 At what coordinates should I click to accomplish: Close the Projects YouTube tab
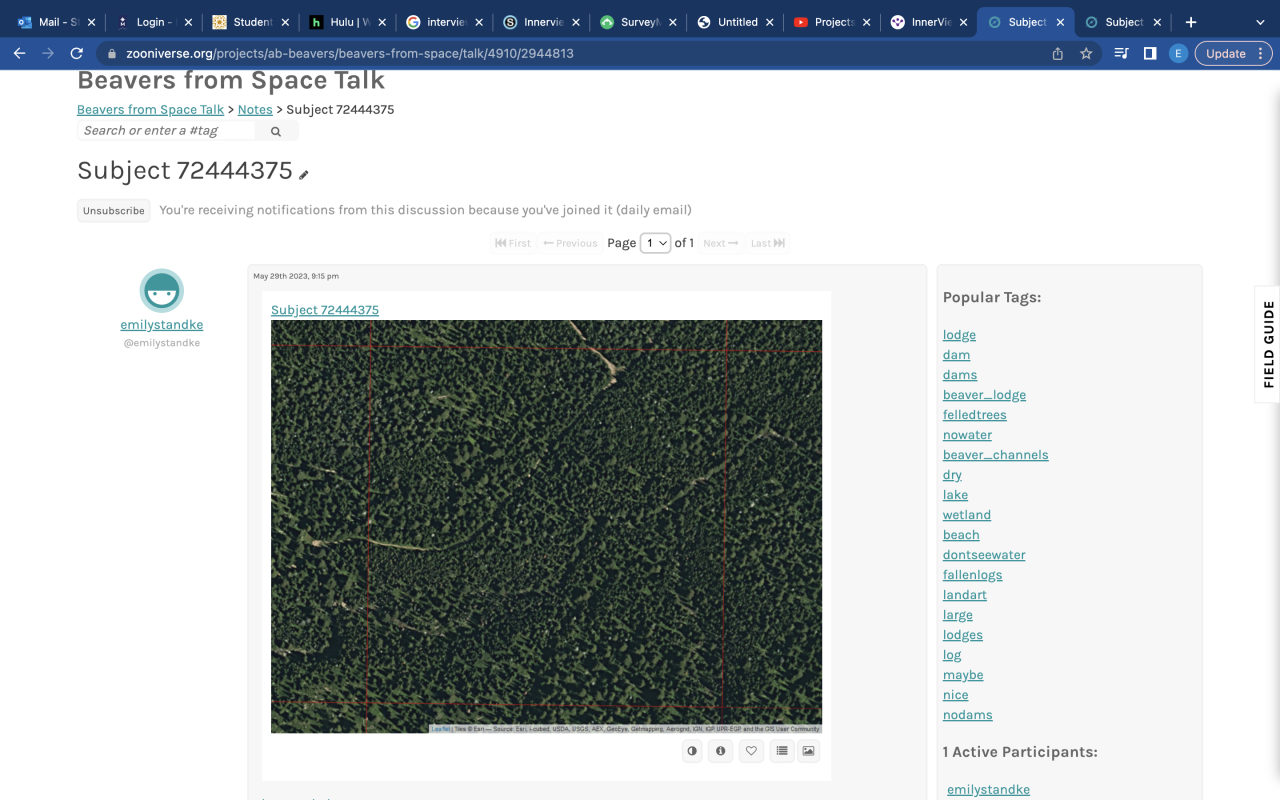click(866, 22)
